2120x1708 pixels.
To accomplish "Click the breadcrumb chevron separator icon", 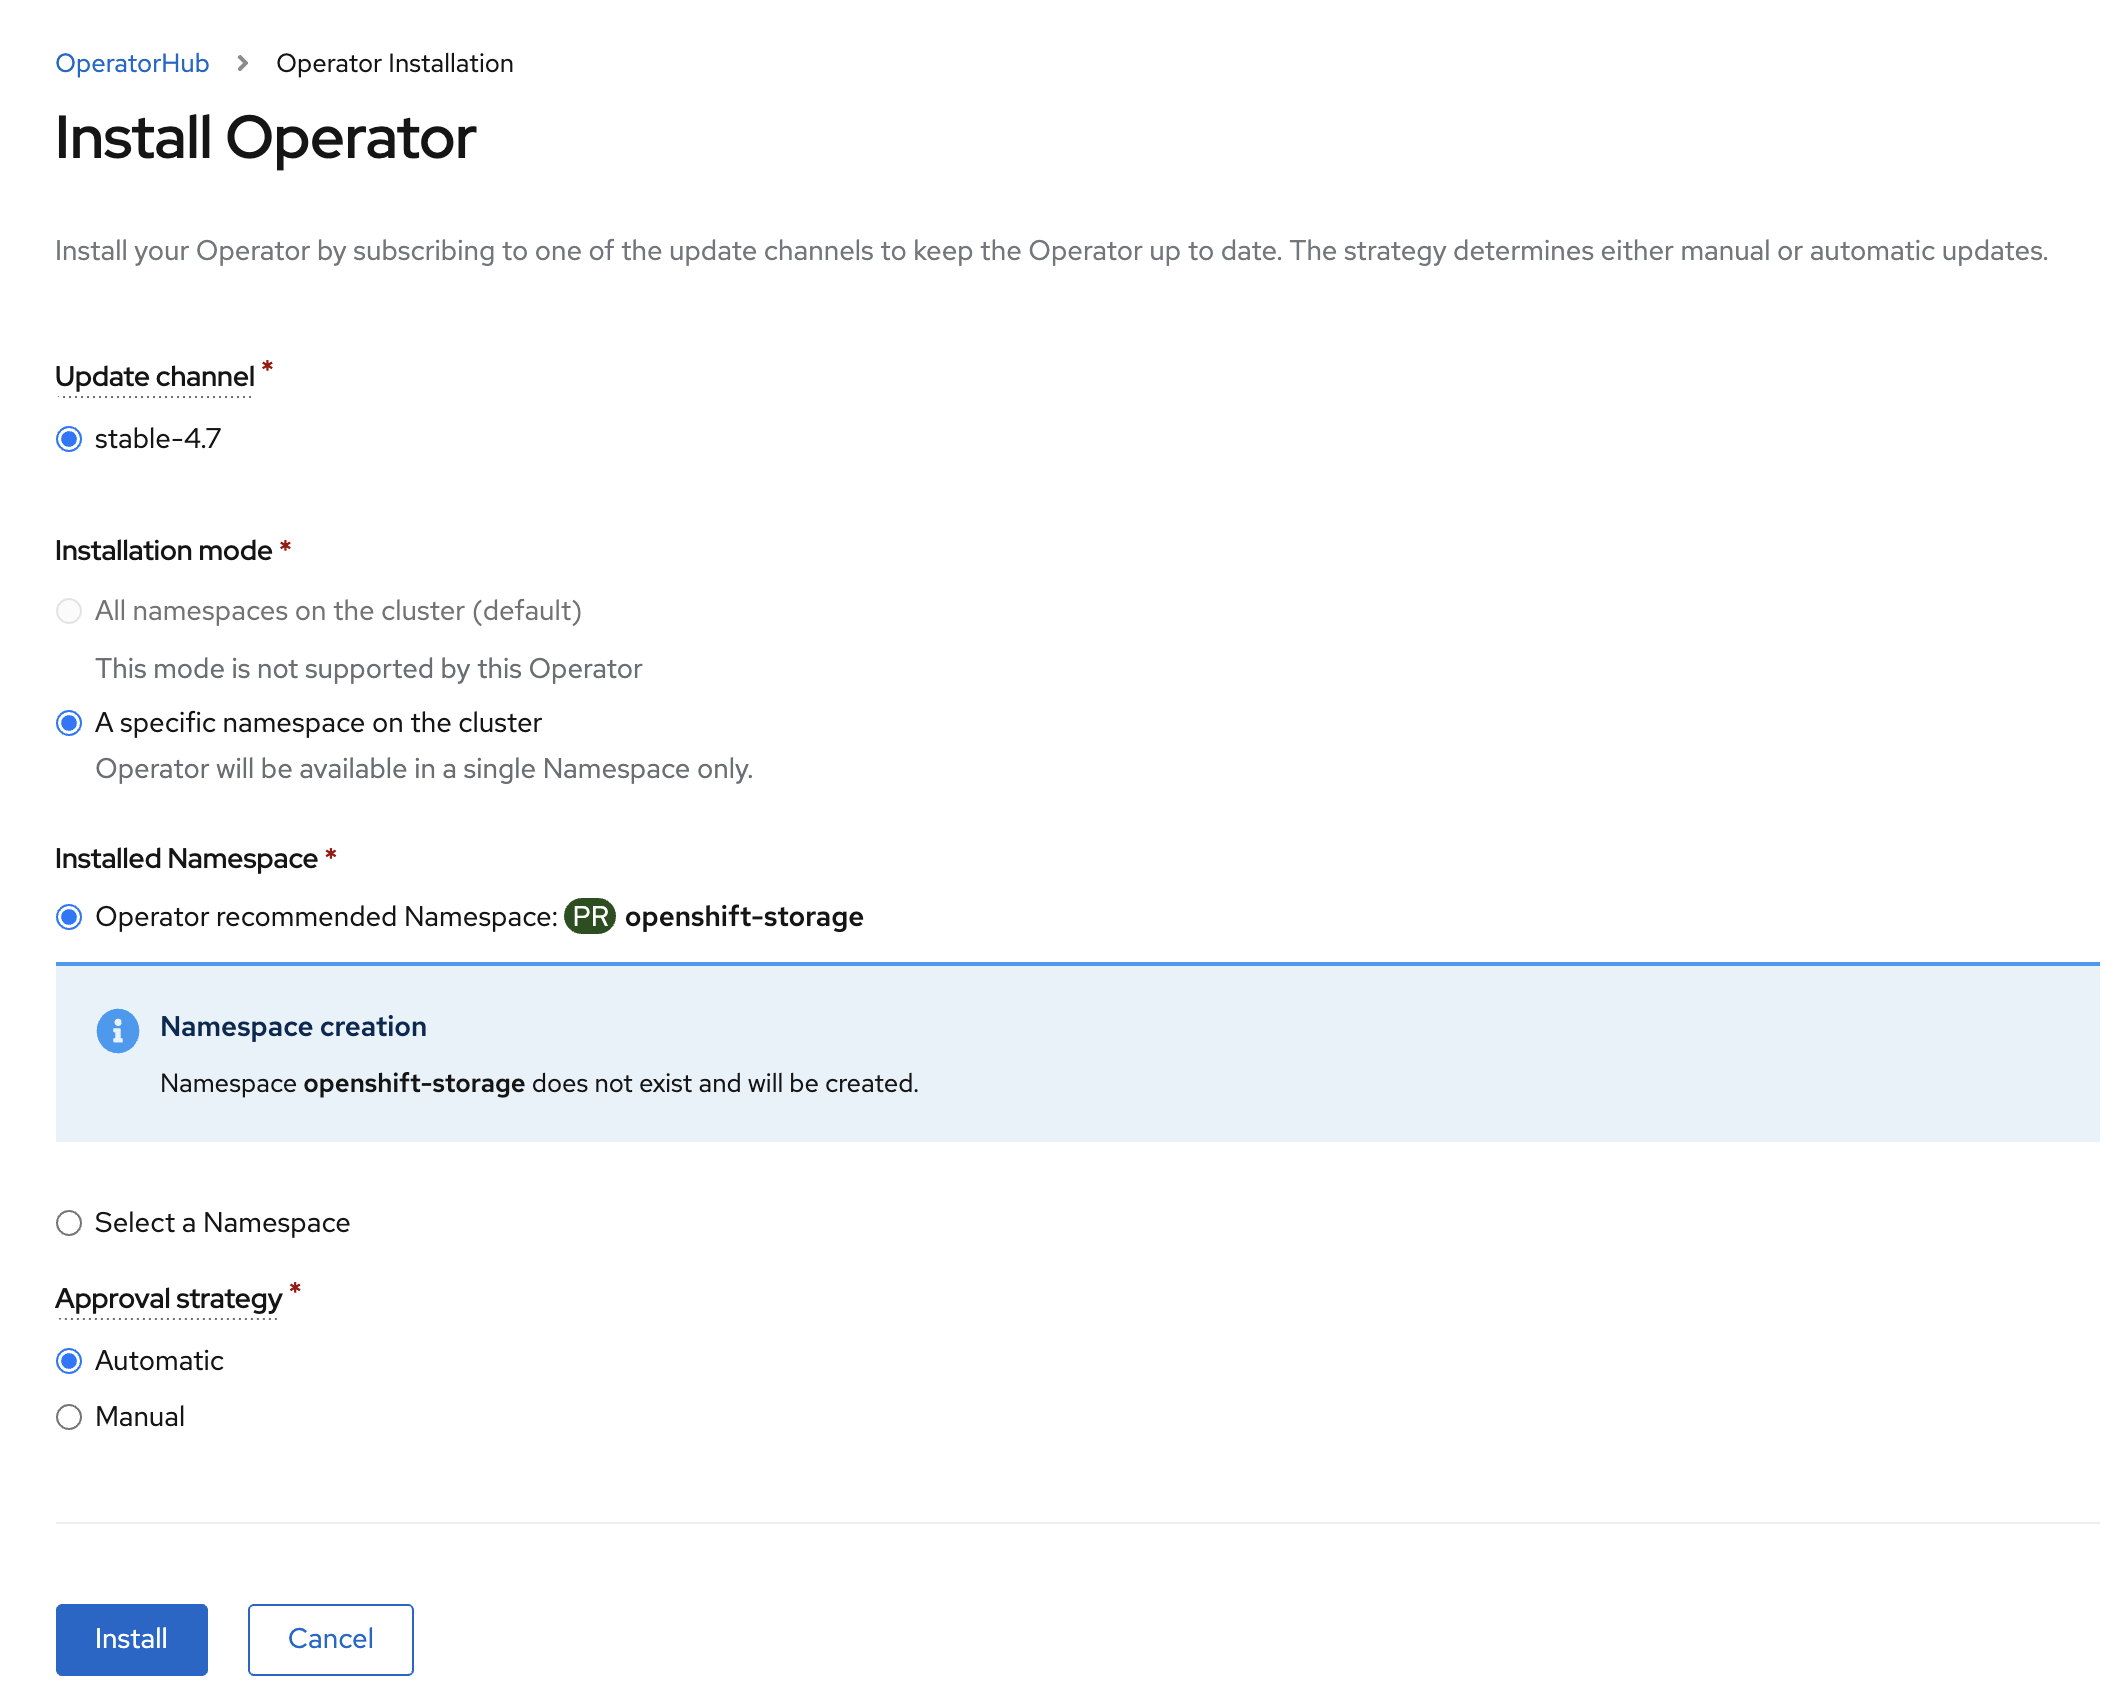I will tap(242, 63).
